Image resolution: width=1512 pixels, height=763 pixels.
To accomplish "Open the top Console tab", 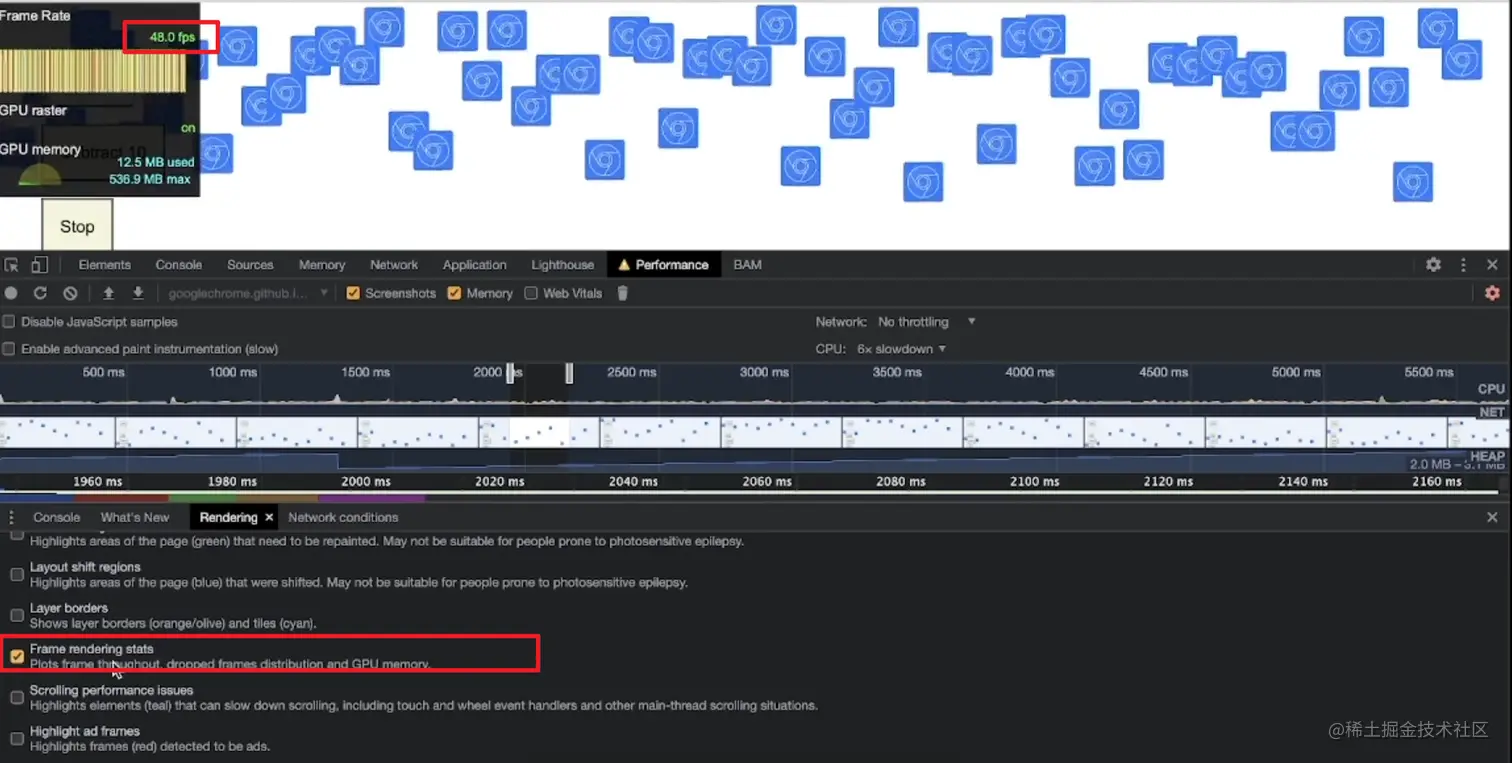I will click(x=179, y=265).
